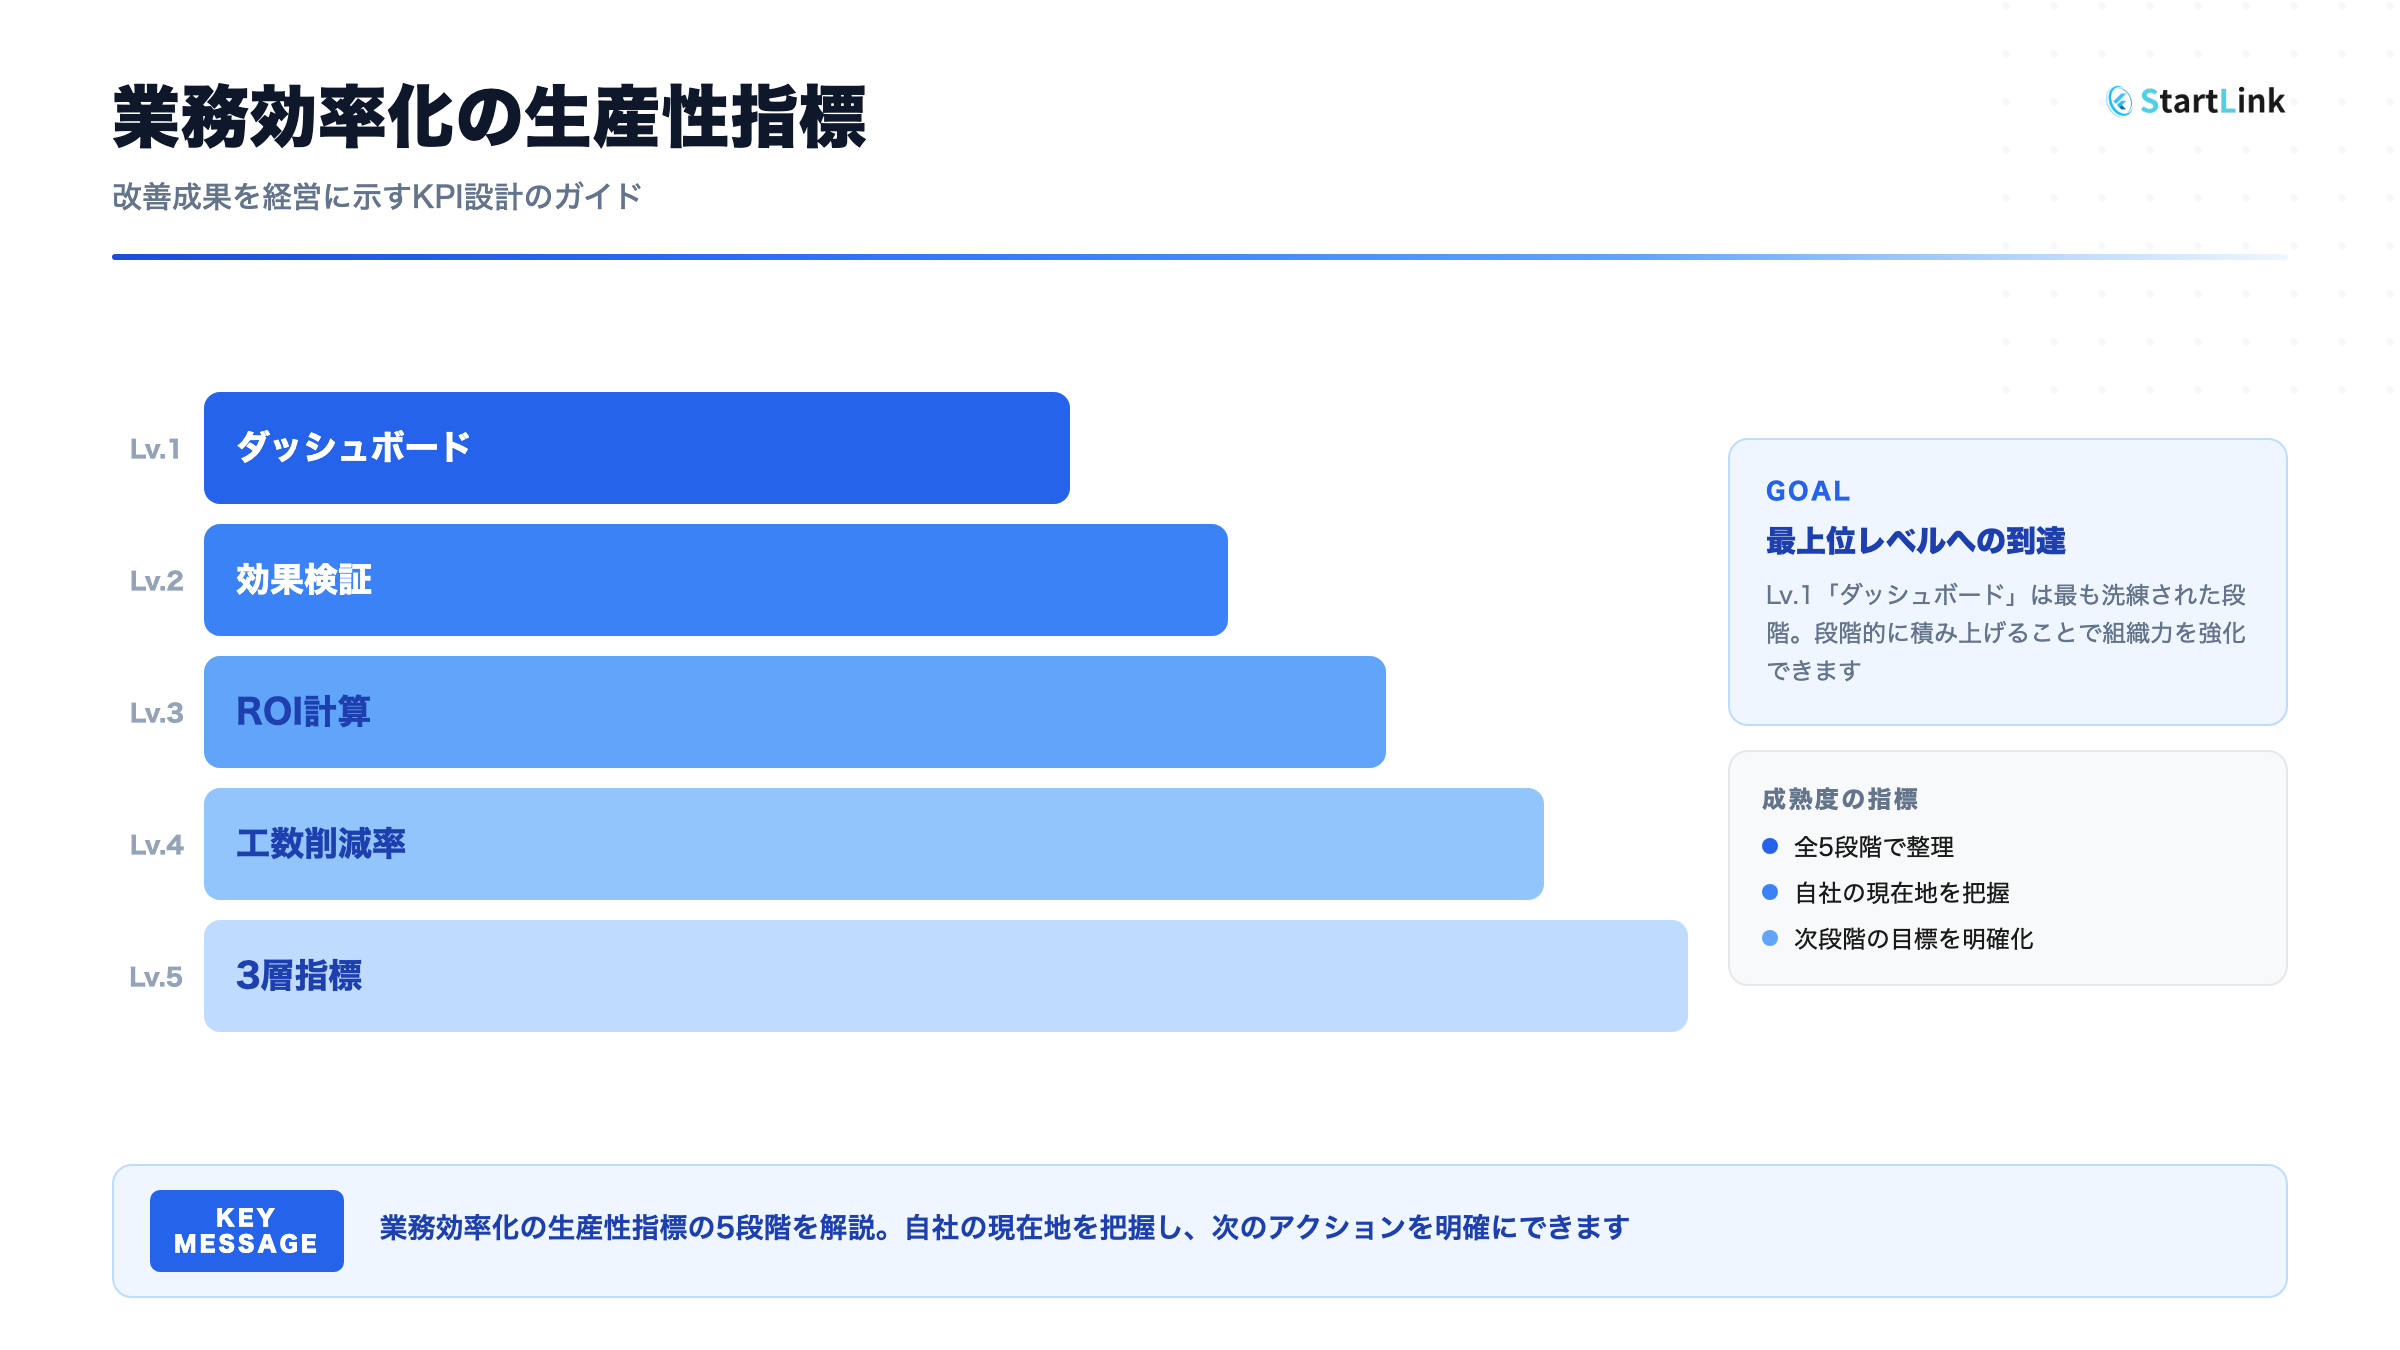
Task: Click the 成熟度の指標 panel title
Action: click(1839, 799)
